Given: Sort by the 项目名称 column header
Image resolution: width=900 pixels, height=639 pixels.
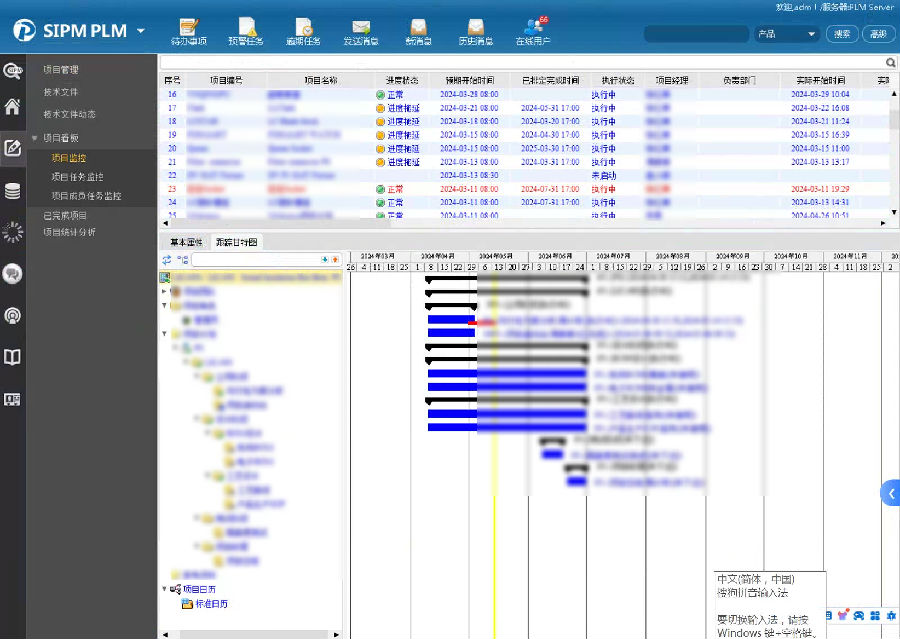Looking at the screenshot, I should [320, 80].
